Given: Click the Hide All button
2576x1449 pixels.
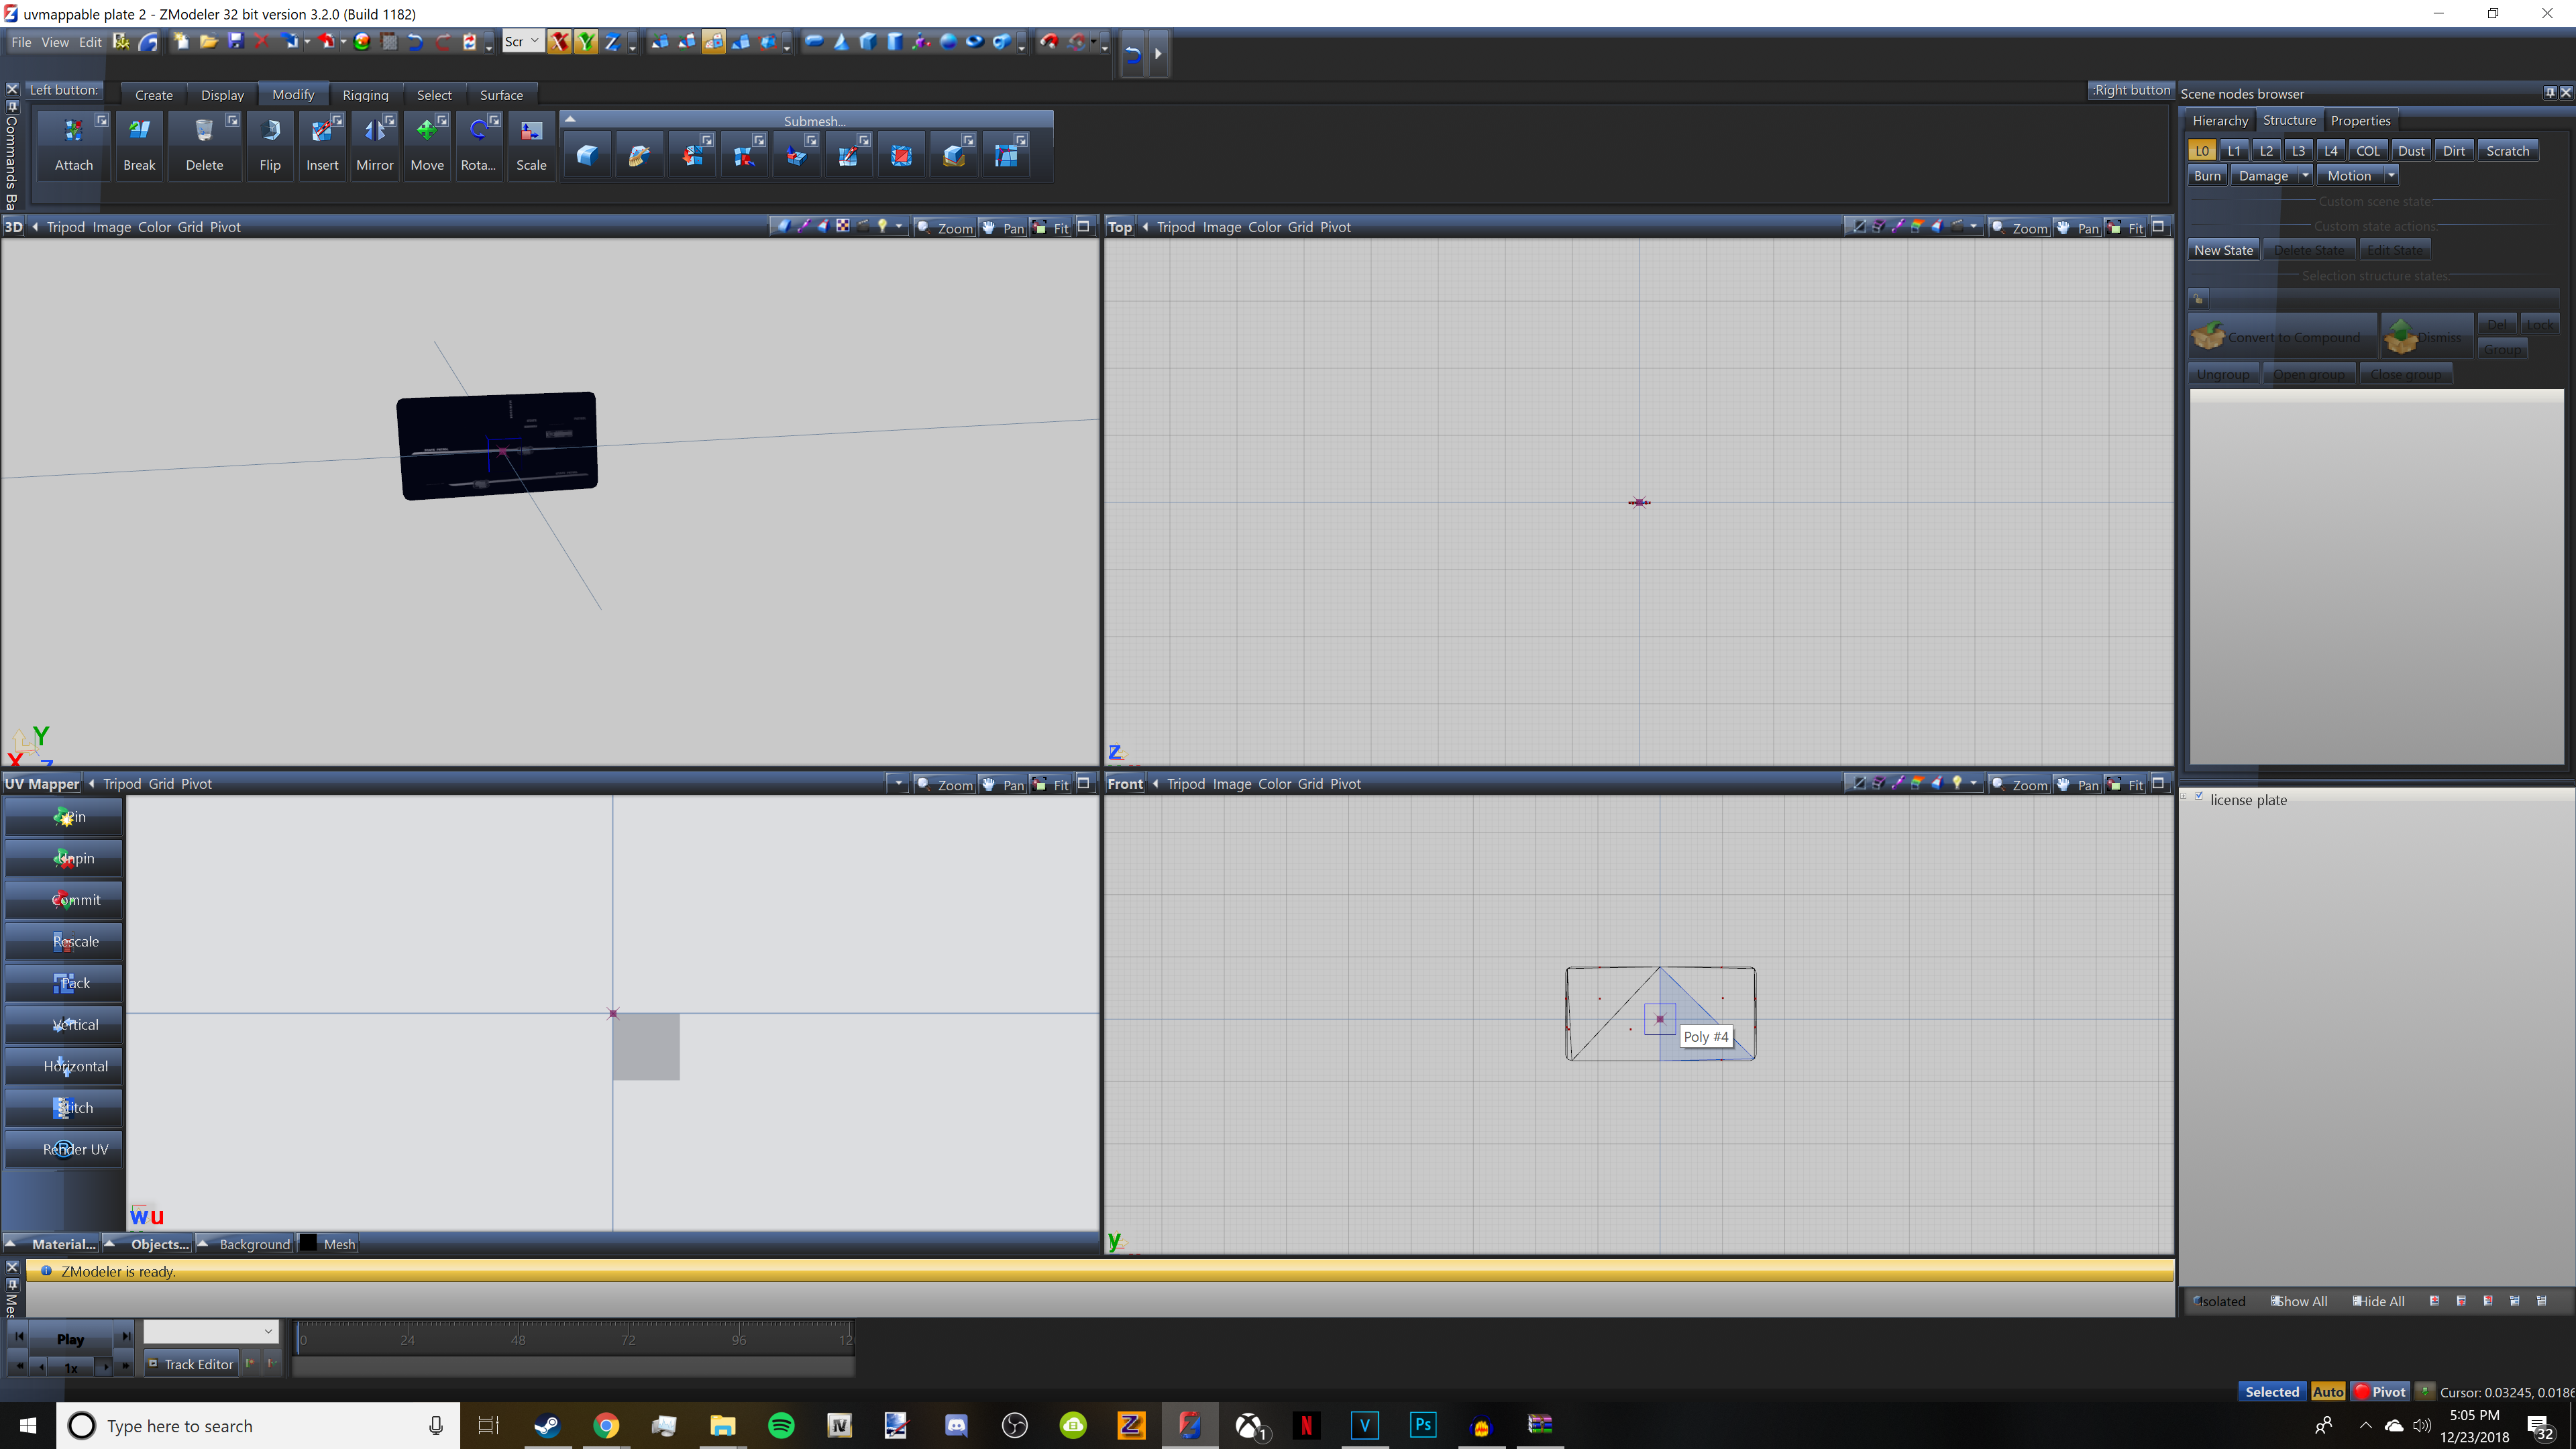Looking at the screenshot, I should click(2378, 1301).
